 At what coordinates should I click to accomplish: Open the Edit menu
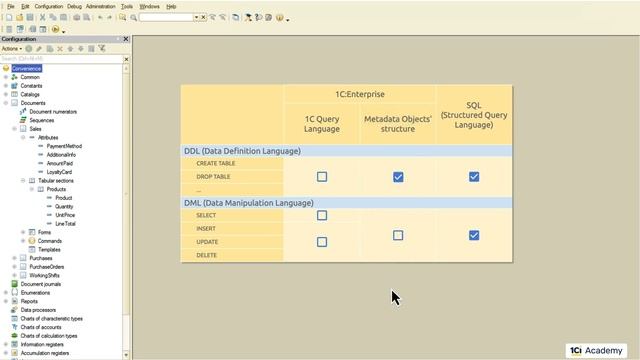click(x=25, y=7)
